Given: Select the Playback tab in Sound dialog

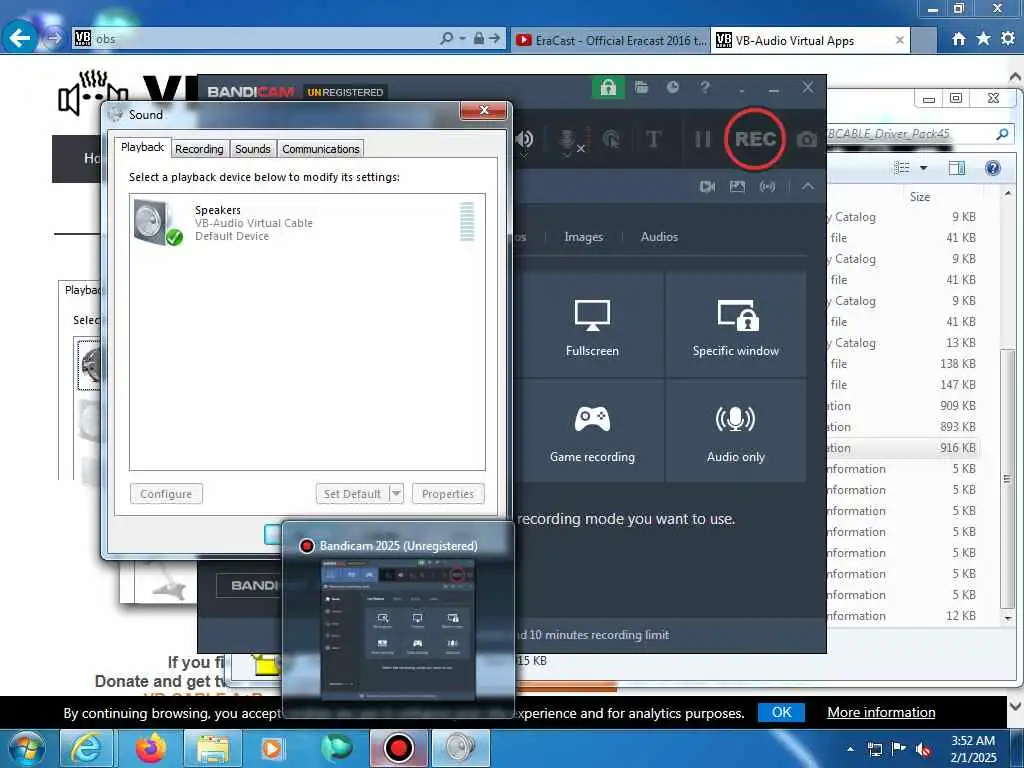Looking at the screenshot, I should pos(142,147).
